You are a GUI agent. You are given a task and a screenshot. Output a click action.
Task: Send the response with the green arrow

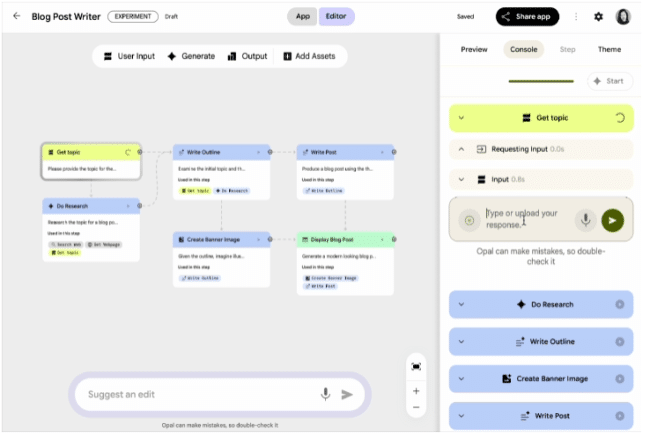[612, 220]
